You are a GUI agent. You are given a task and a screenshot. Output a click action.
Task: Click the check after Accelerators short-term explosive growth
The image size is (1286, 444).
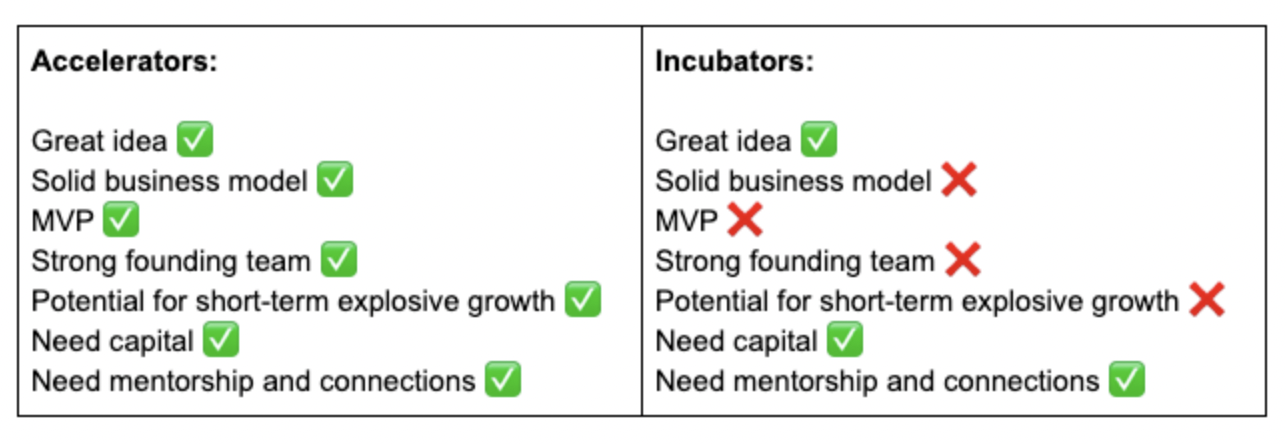point(583,300)
